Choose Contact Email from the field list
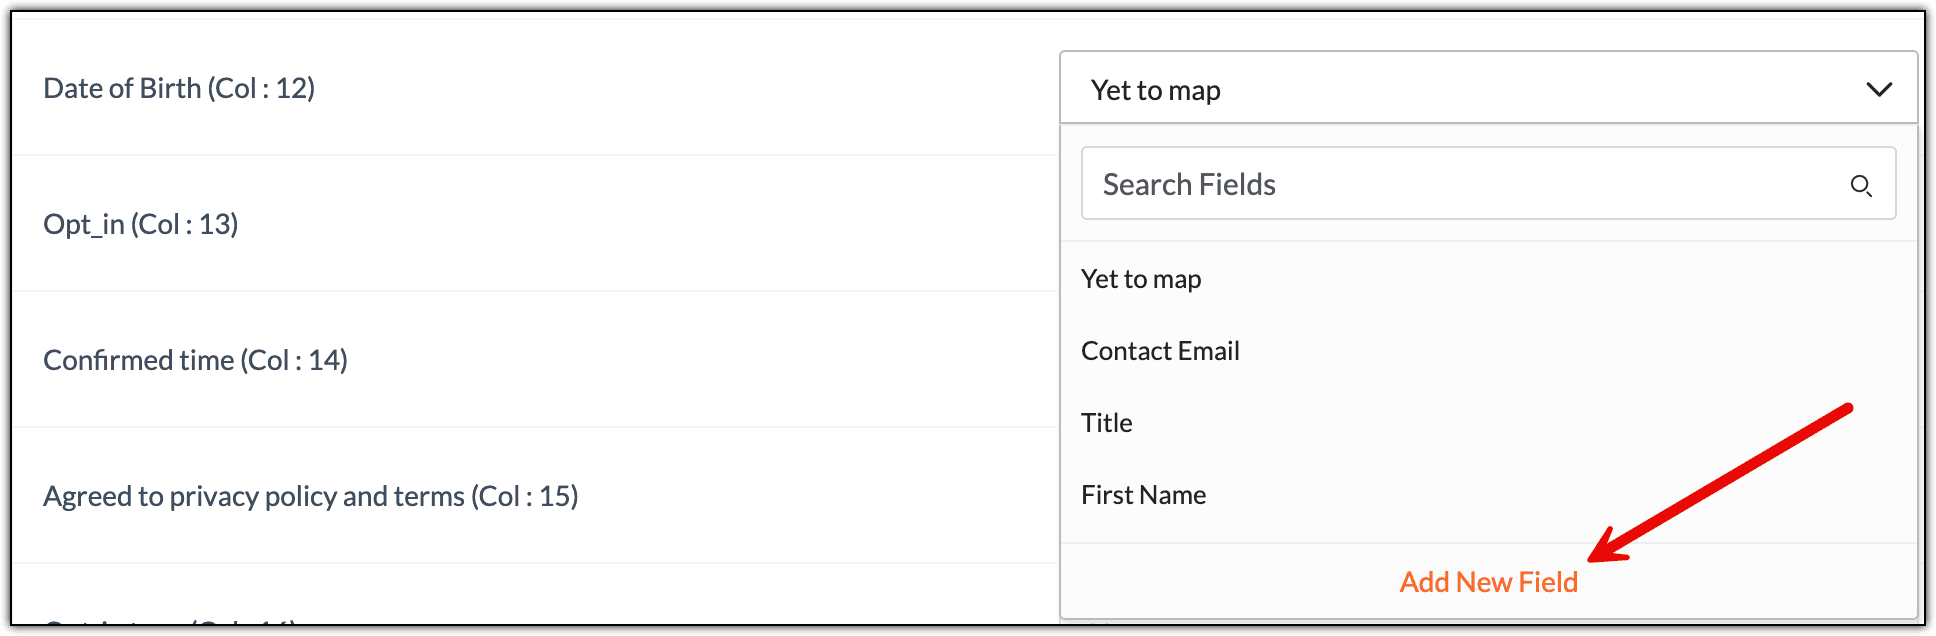This screenshot has width=1936, height=636. (x=1160, y=351)
